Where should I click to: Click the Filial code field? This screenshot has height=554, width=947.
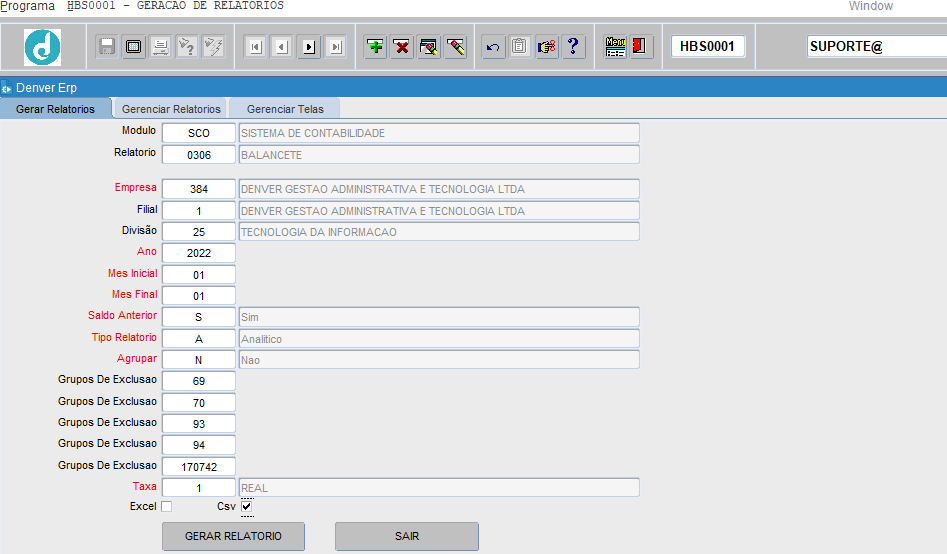click(x=199, y=211)
